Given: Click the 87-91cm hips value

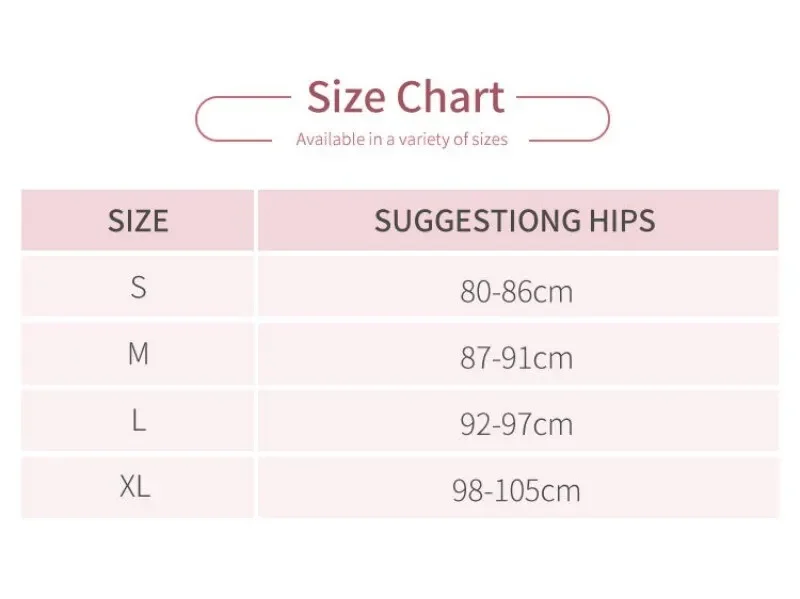Looking at the screenshot, I should pyautogui.click(x=516, y=358).
